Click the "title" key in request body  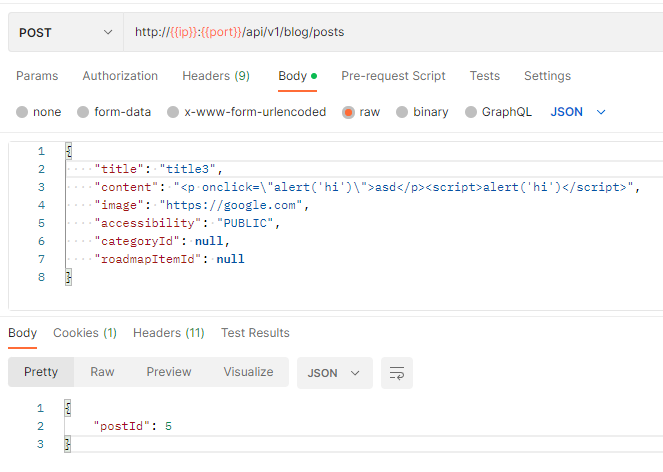119,169
